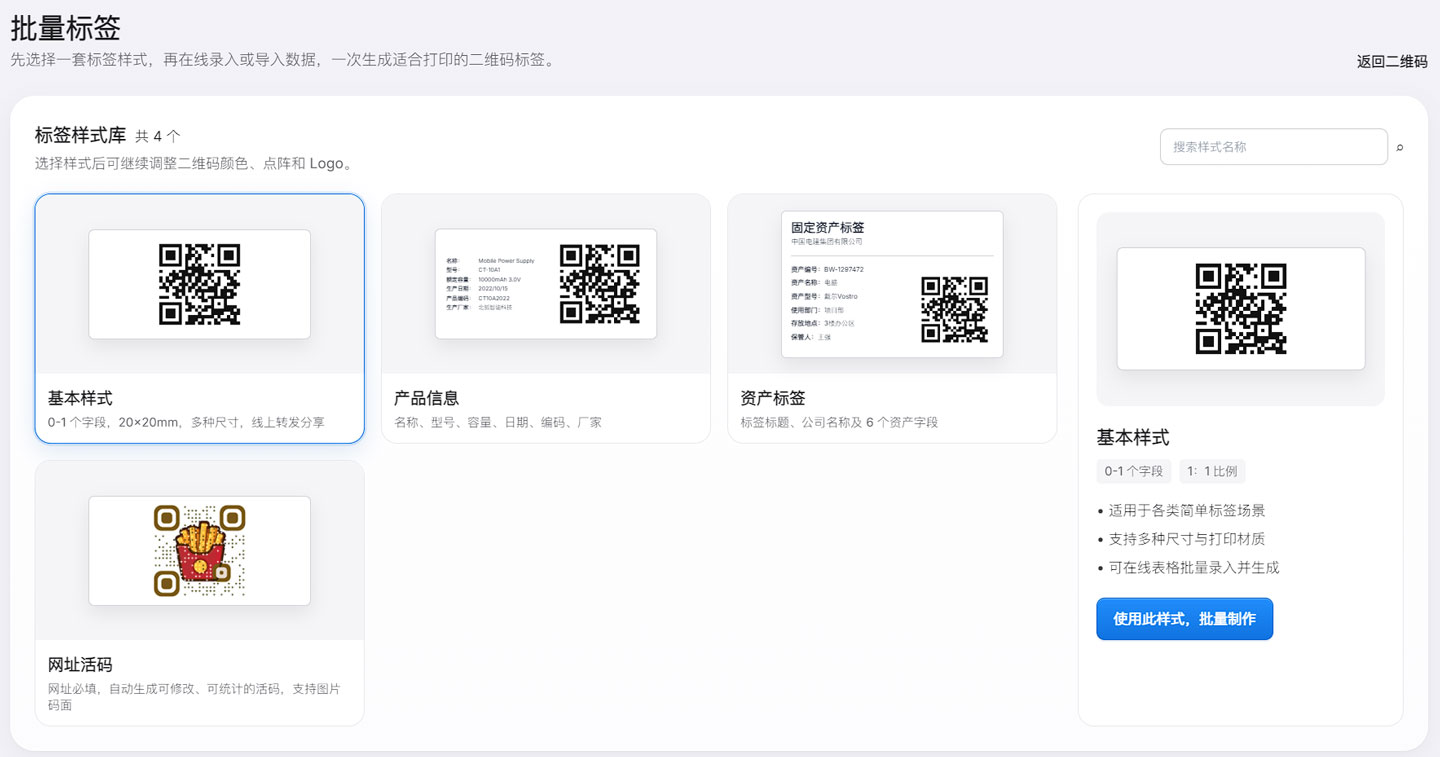Click the 0-1 个字段 tag
Viewport: 1440px width, 757px height.
click(x=1134, y=471)
